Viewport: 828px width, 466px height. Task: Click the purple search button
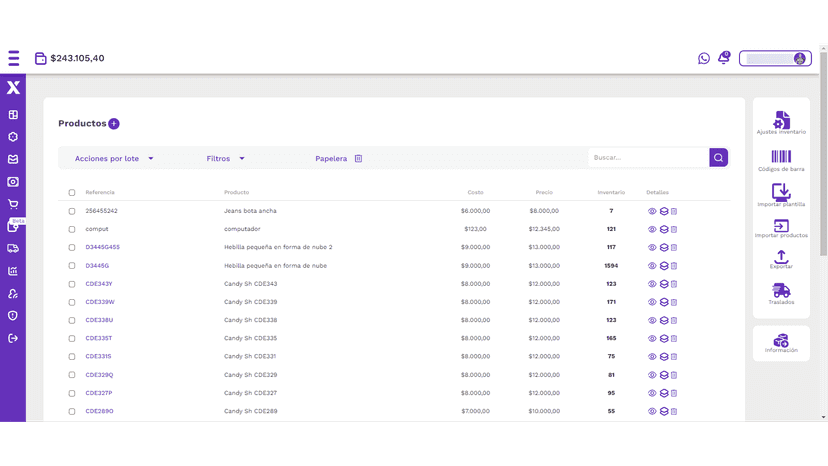(719, 157)
